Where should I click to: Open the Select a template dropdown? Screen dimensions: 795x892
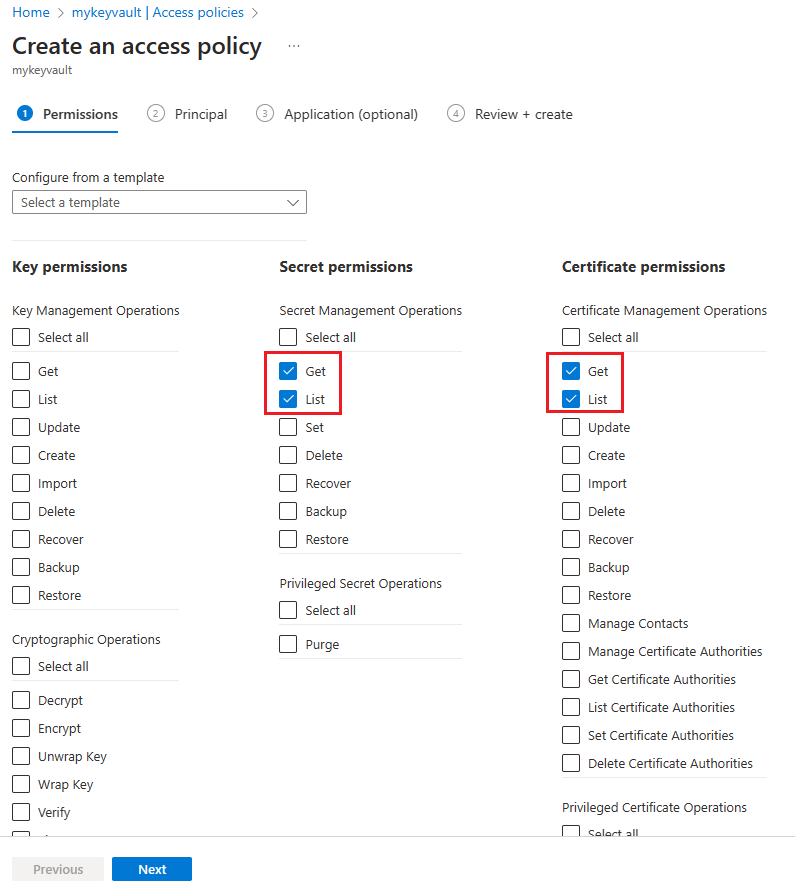coord(159,202)
